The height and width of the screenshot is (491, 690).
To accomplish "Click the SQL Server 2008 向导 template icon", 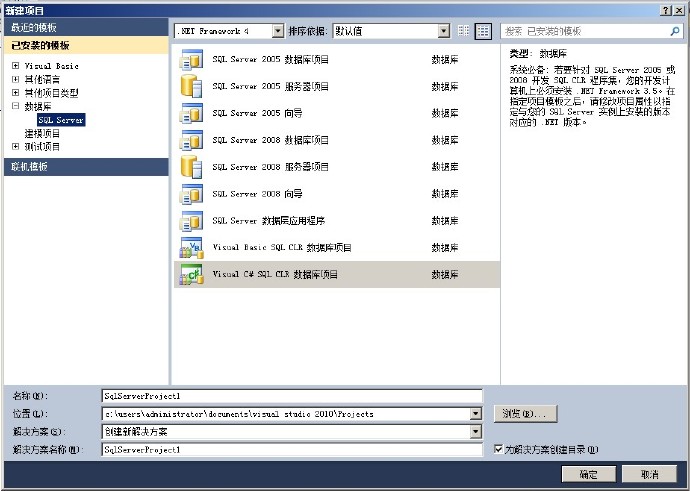I will click(x=191, y=194).
